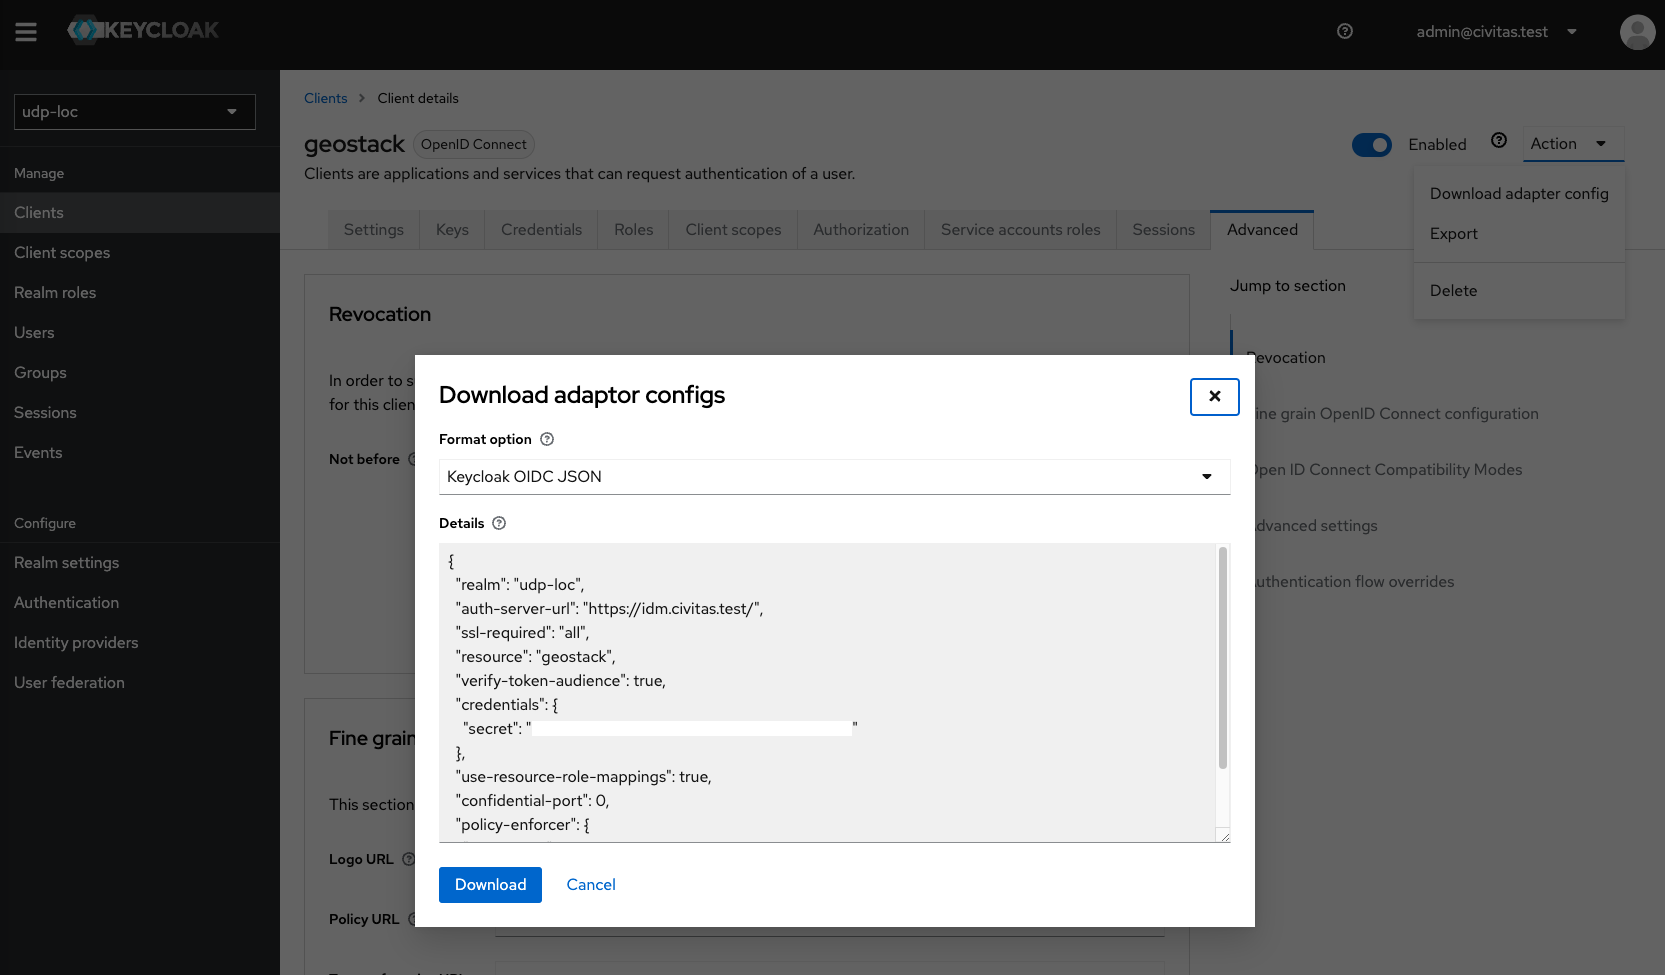Open Users in the sidebar
Viewport: 1665px width, 975px height.
coord(140,333)
